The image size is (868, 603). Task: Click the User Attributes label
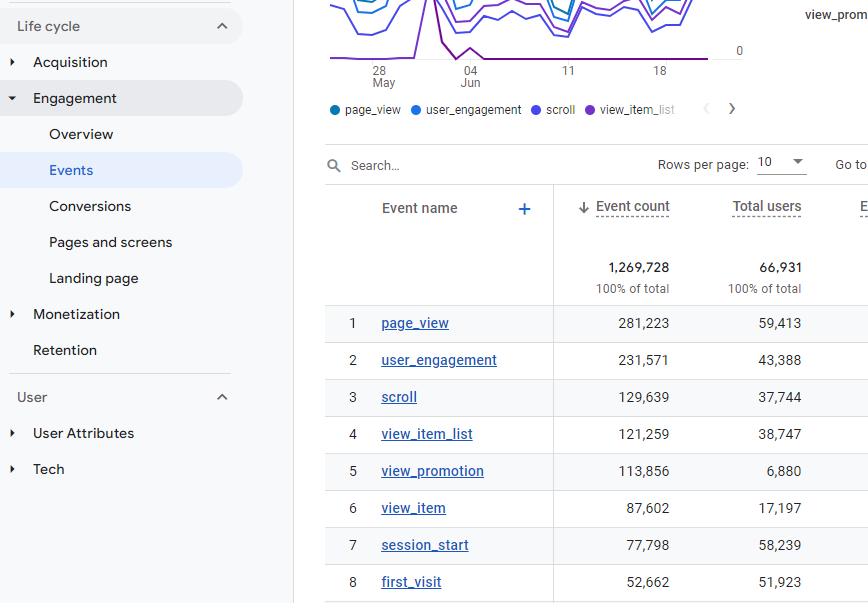click(x=84, y=433)
